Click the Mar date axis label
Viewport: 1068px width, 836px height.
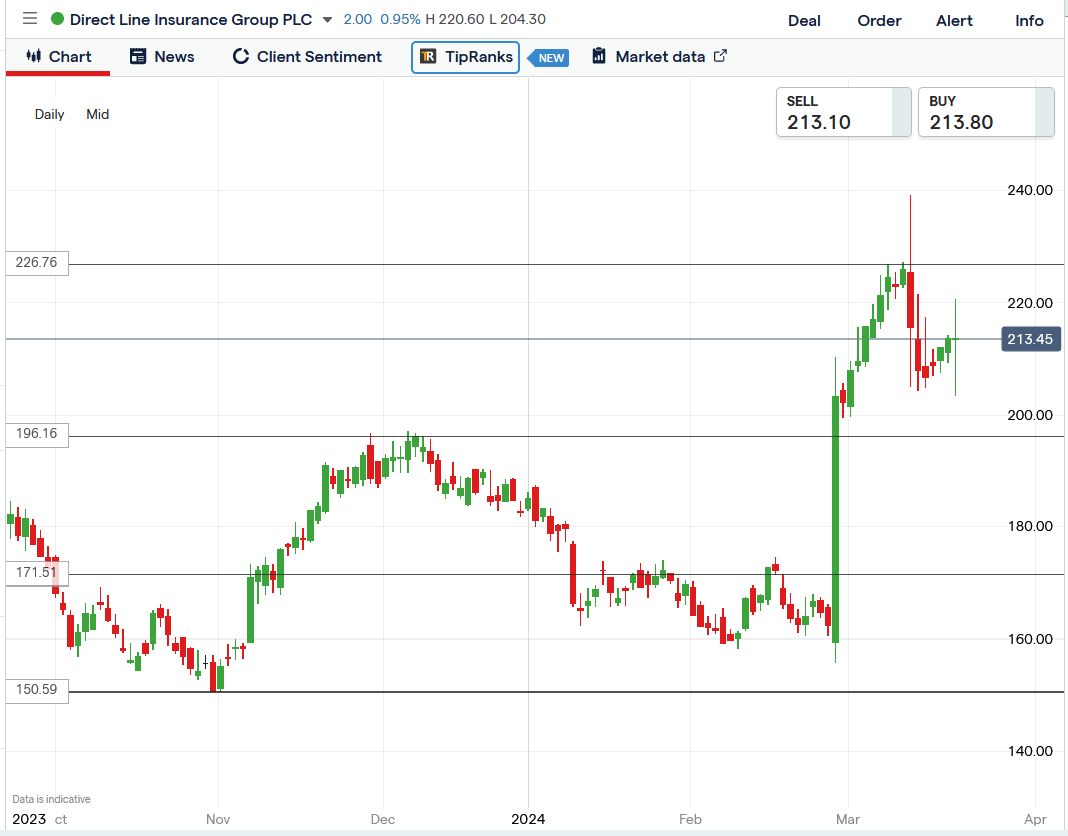coord(847,819)
